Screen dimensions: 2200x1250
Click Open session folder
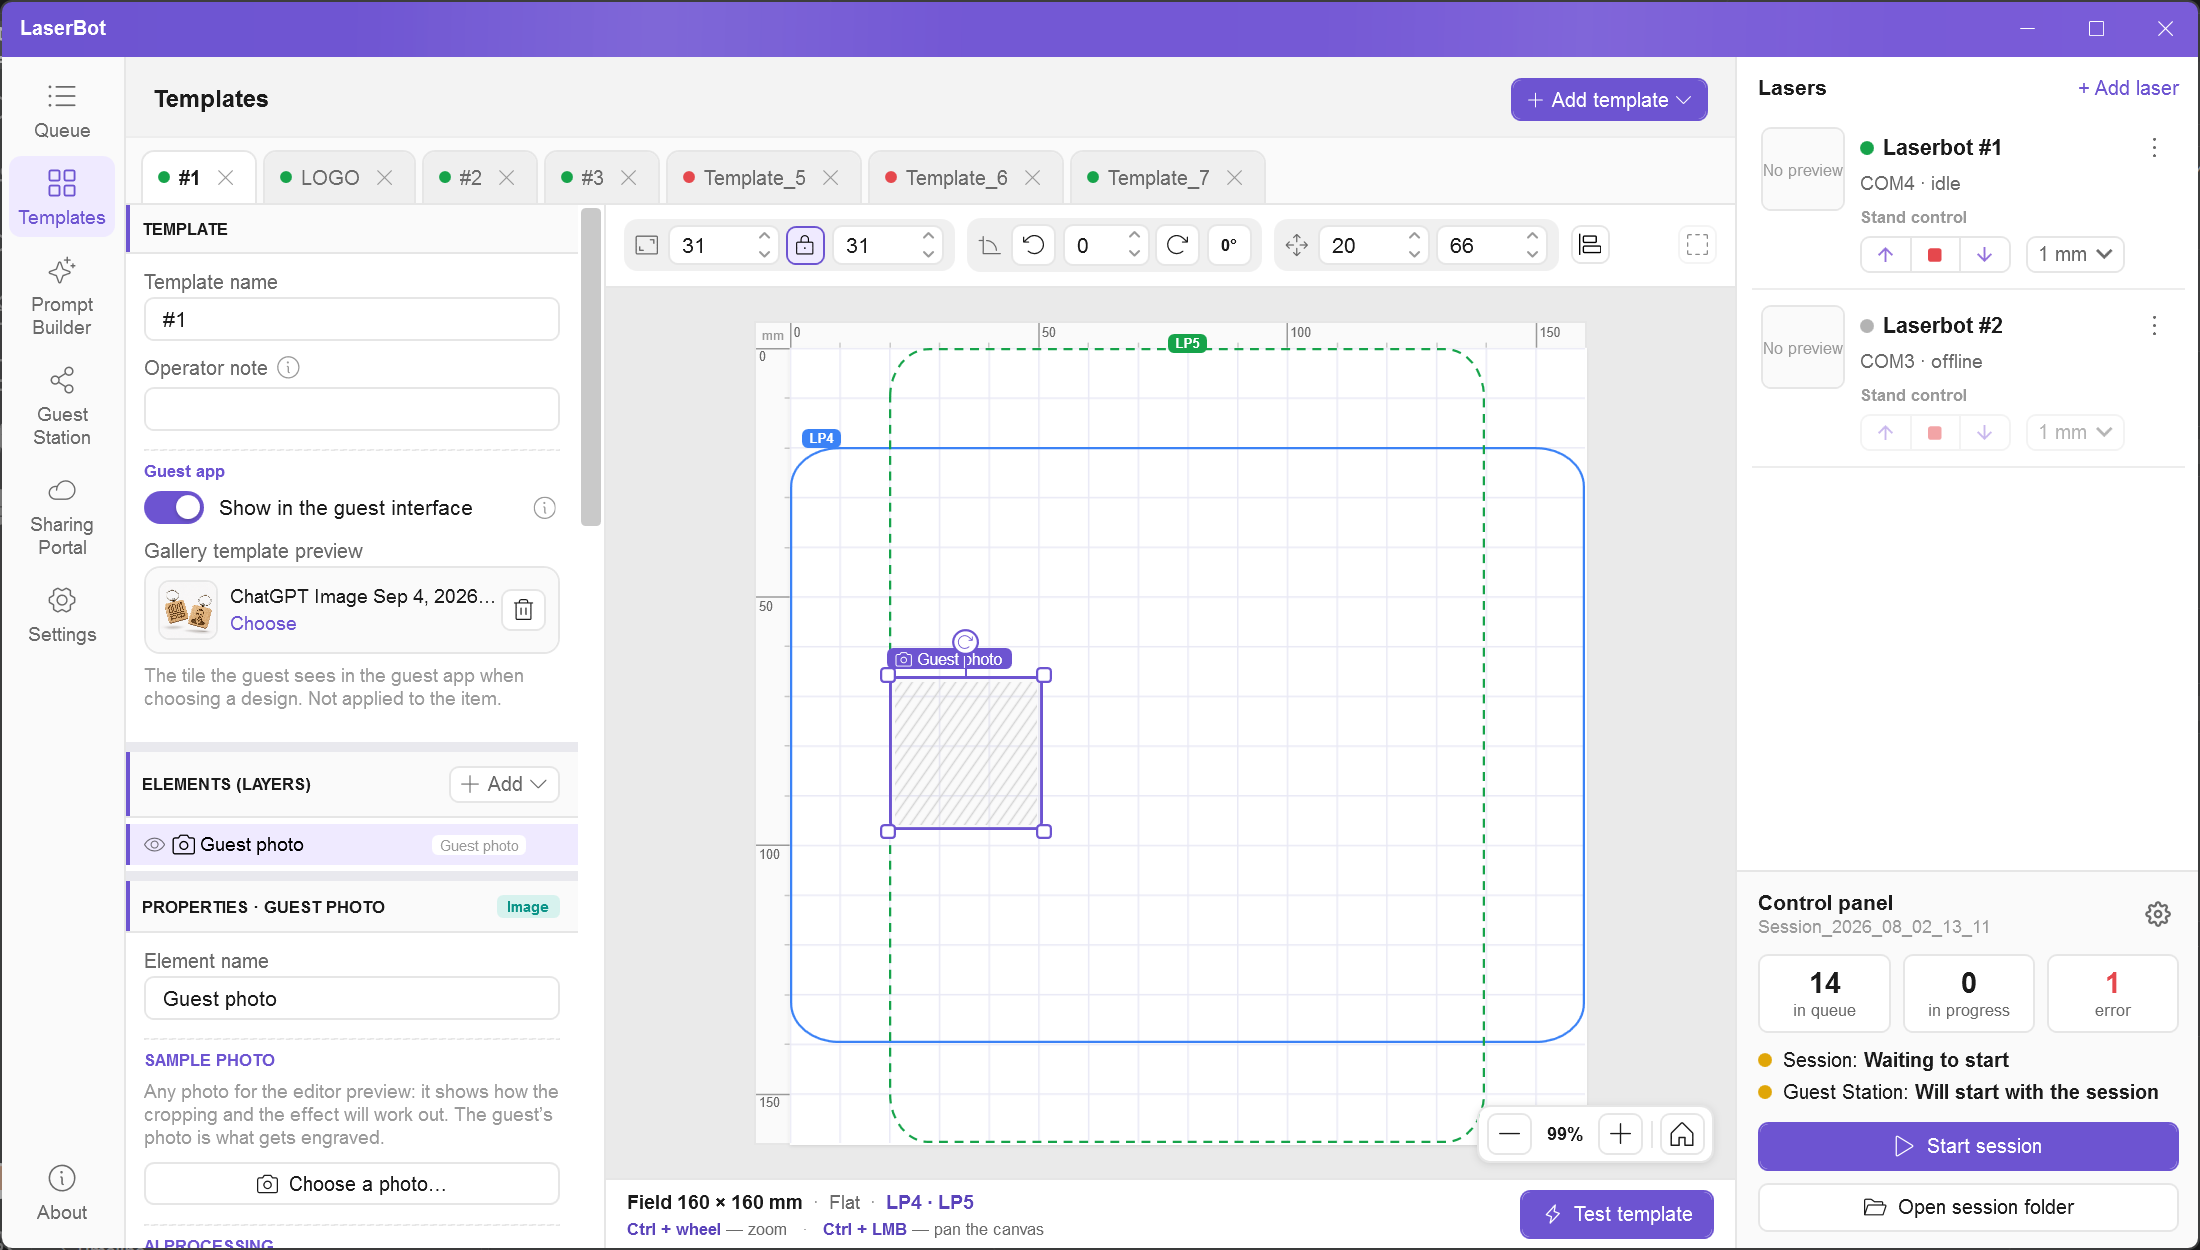(x=1967, y=1207)
